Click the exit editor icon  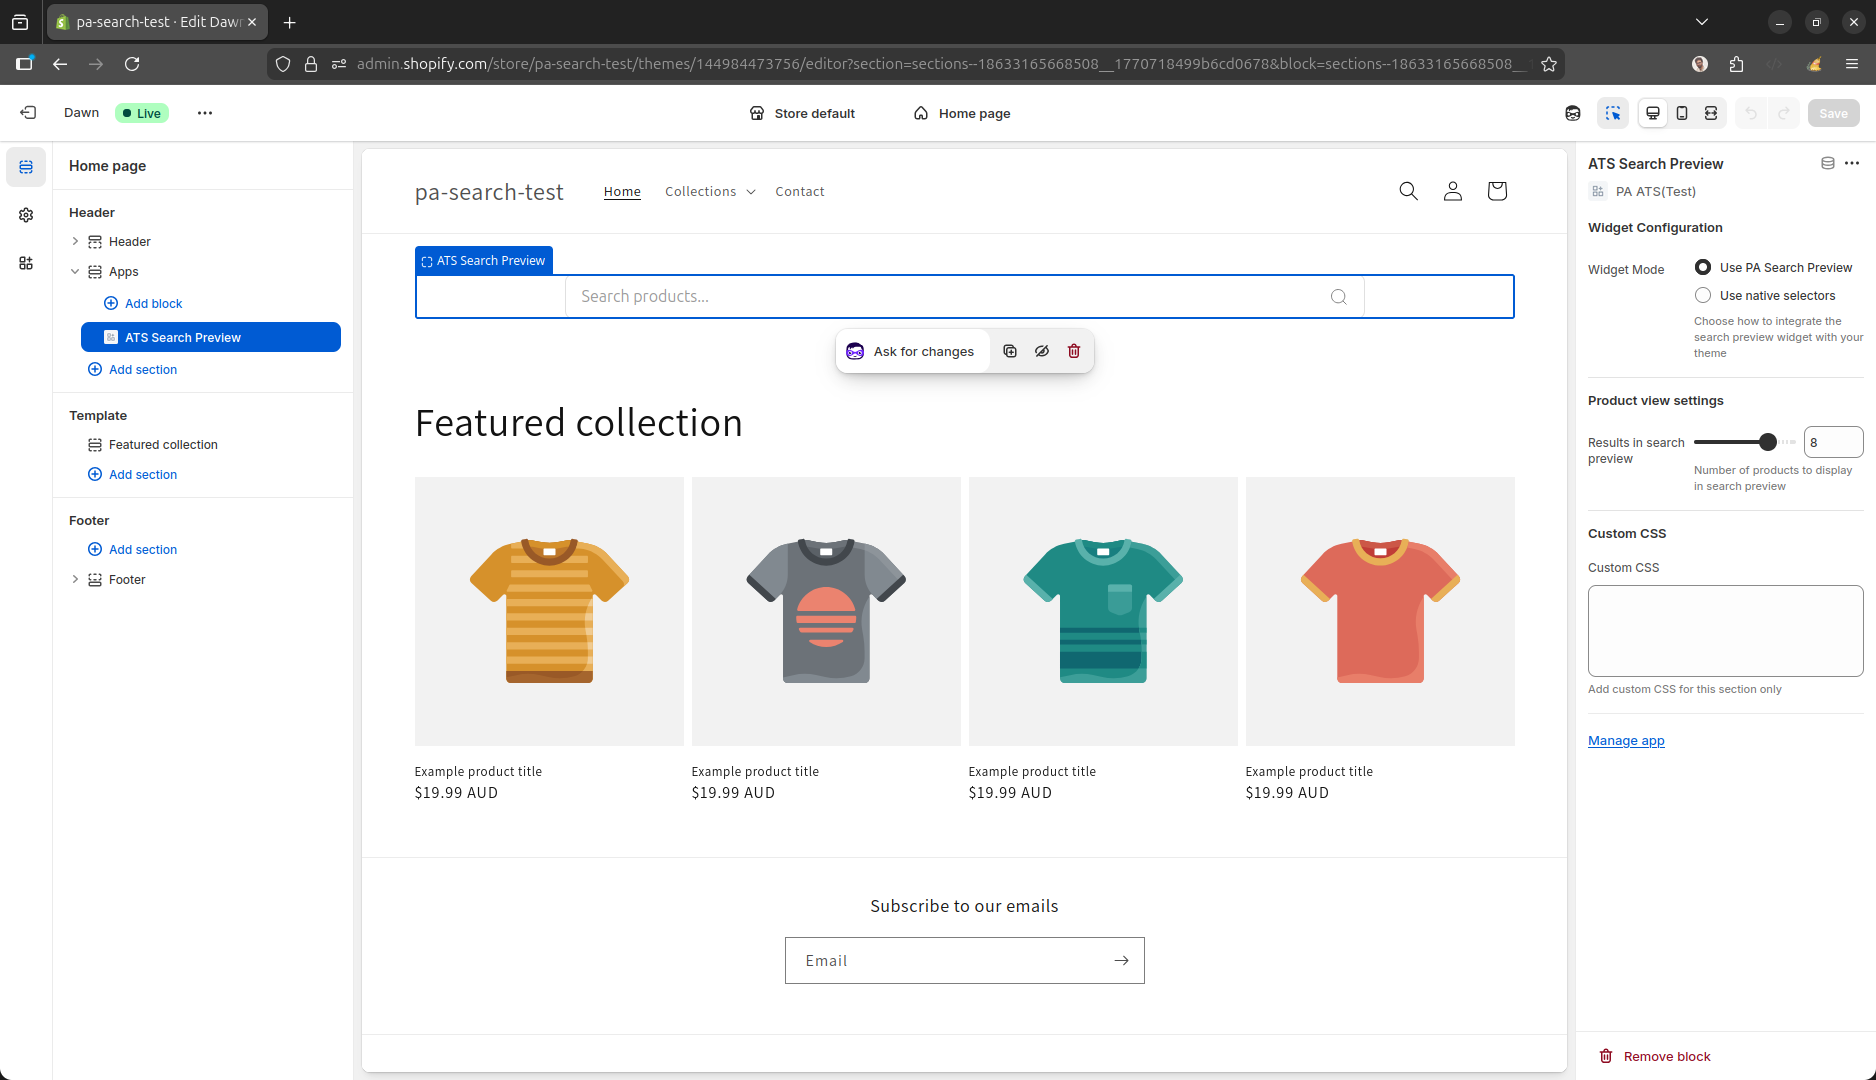pos(28,113)
